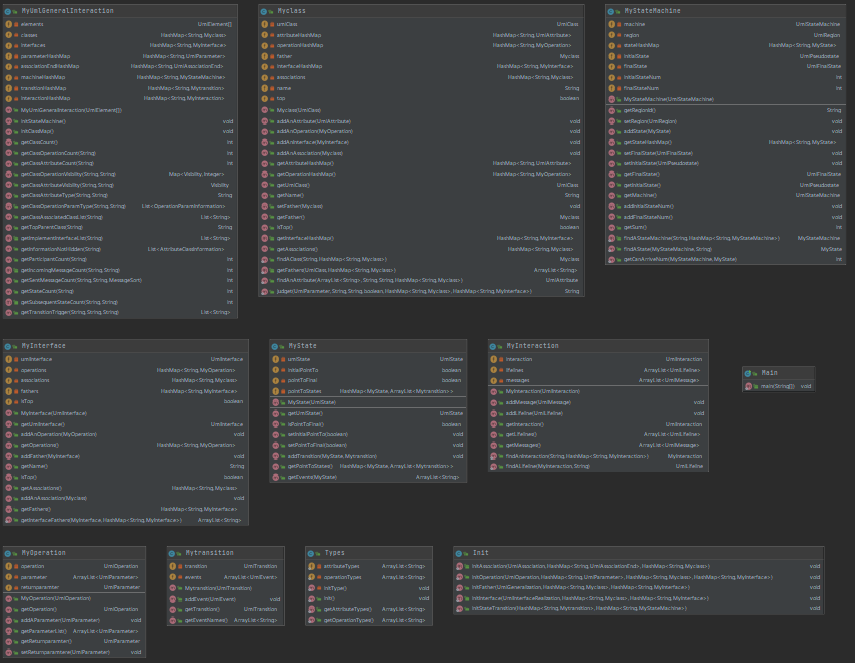Select the MyState class title
The width and height of the screenshot is (855, 663).
[303, 346]
